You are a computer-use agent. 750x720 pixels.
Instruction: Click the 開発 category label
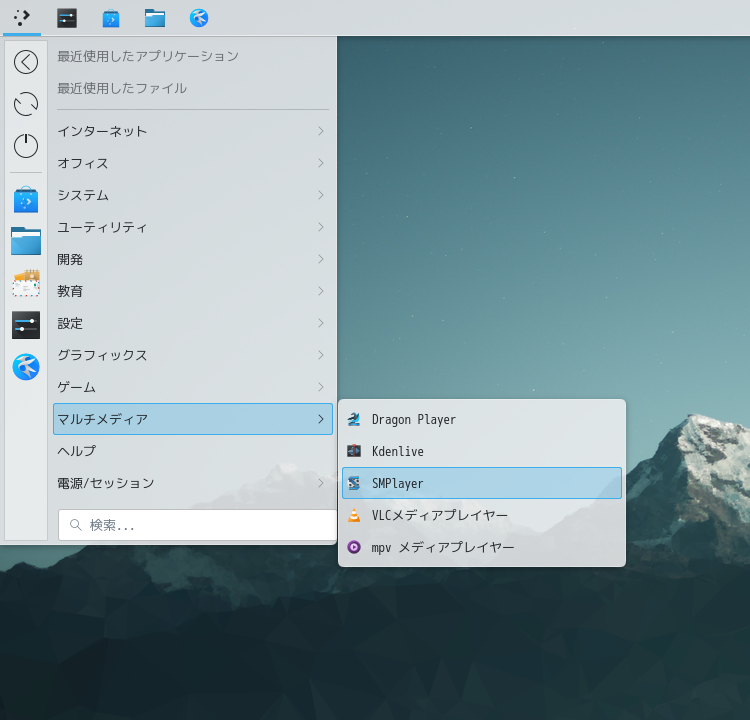[70, 259]
